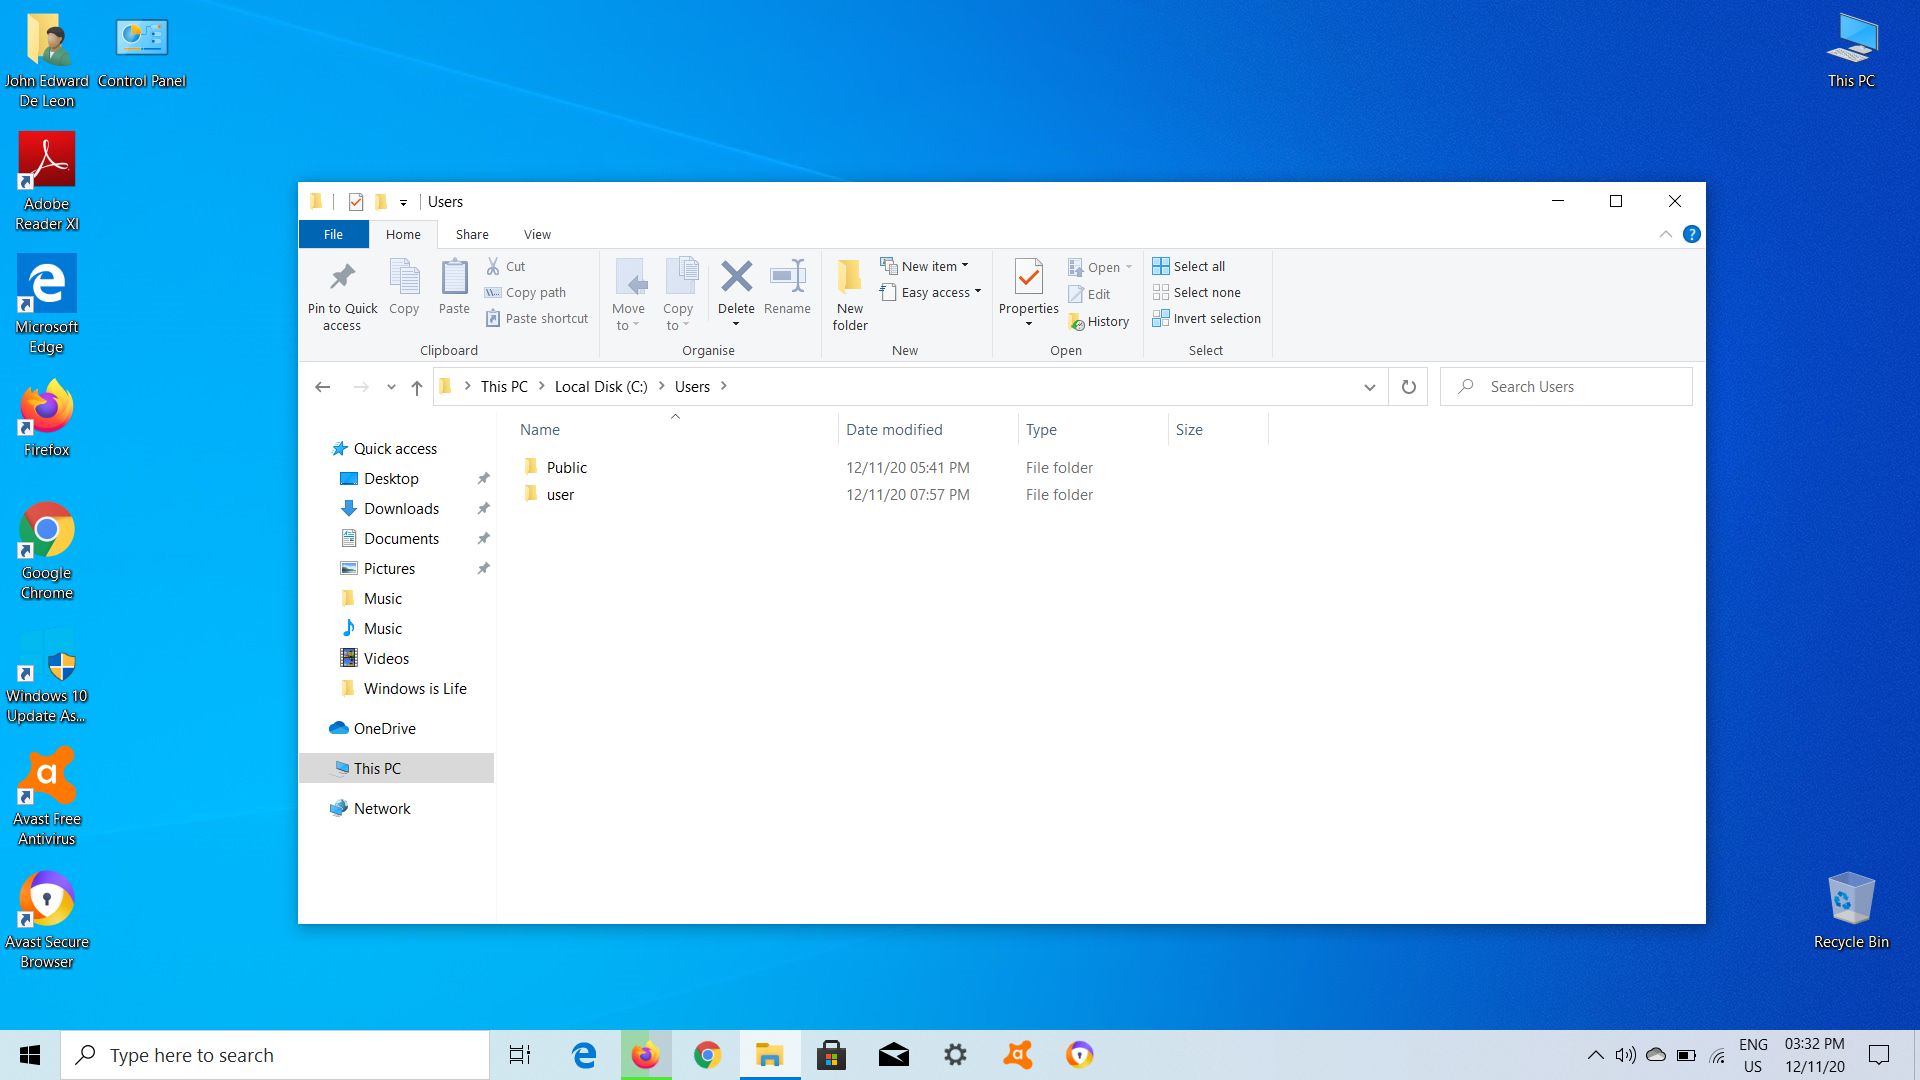This screenshot has width=1920, height=1080.
Task: Expand chevron after Users in address bar
Action: click(x=724, y=386)
